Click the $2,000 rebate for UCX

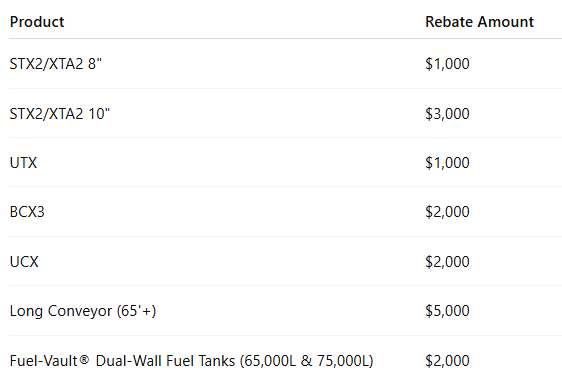click(447, 262)
